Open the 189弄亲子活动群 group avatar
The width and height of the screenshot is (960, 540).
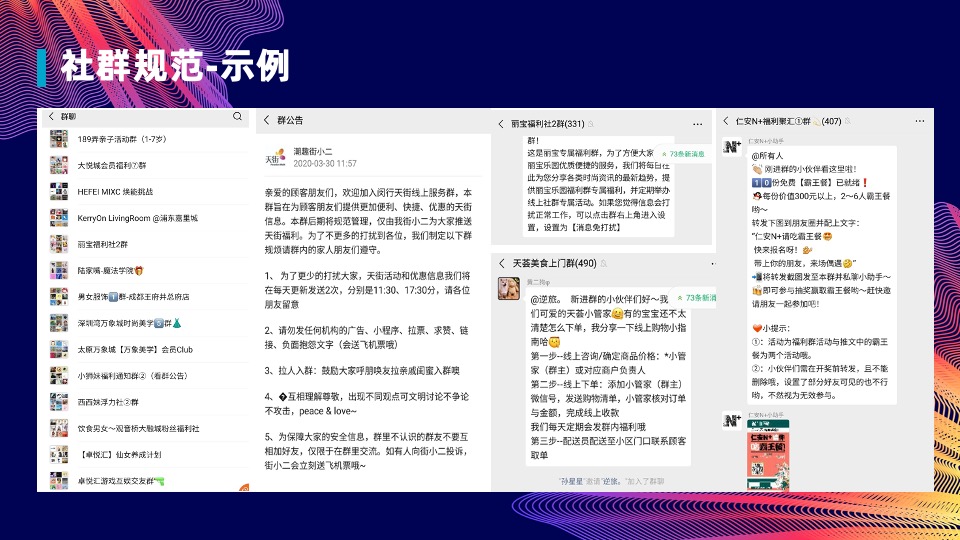point(59,139)
